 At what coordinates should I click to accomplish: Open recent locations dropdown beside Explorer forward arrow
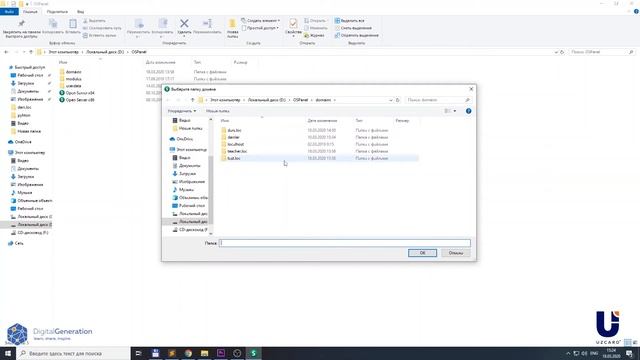pos(24,52)
